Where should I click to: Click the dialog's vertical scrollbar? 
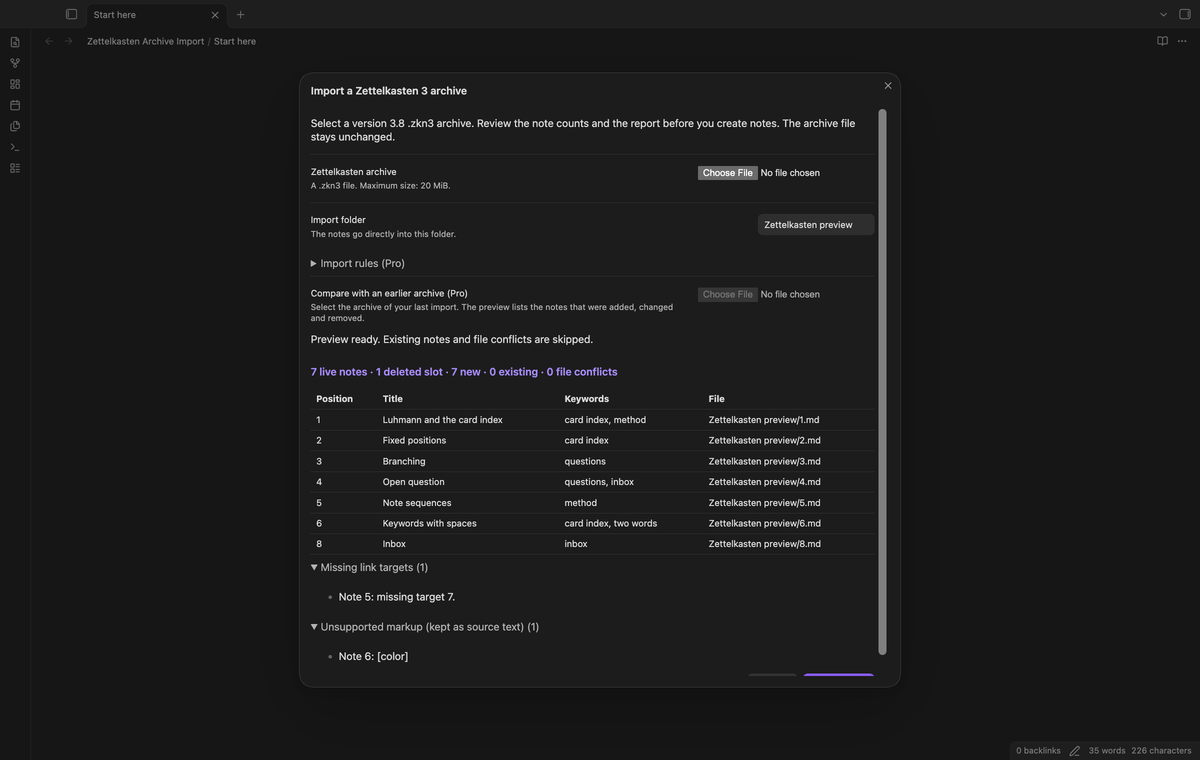(x=882, y=381)
